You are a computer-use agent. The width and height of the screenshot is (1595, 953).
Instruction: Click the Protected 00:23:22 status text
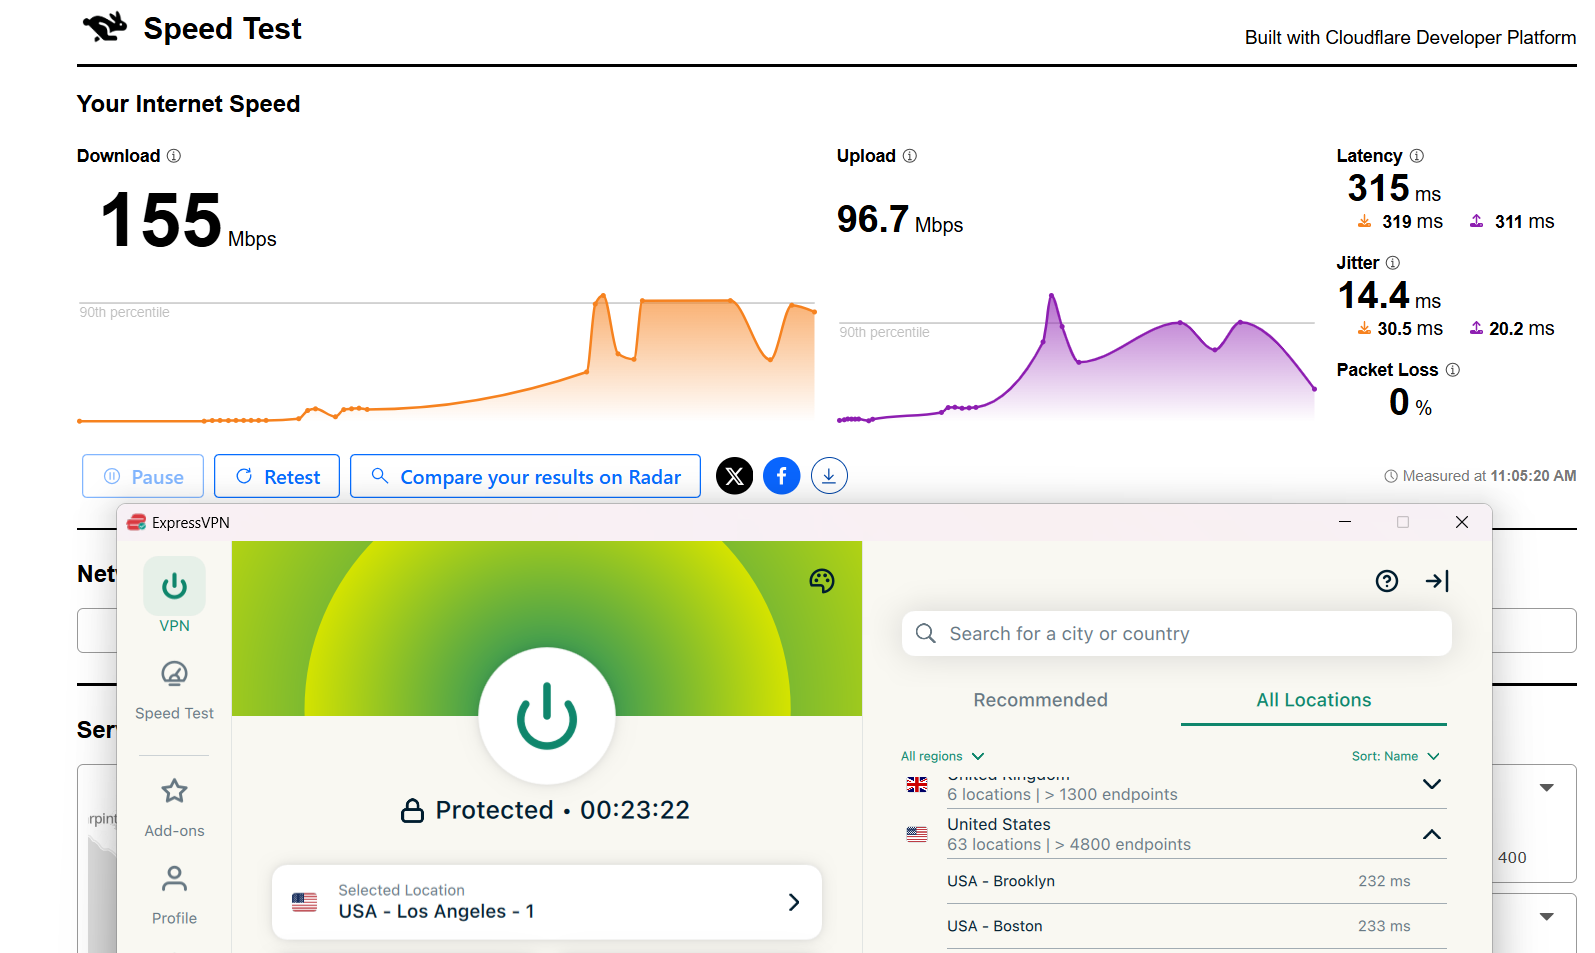(546, 810)
